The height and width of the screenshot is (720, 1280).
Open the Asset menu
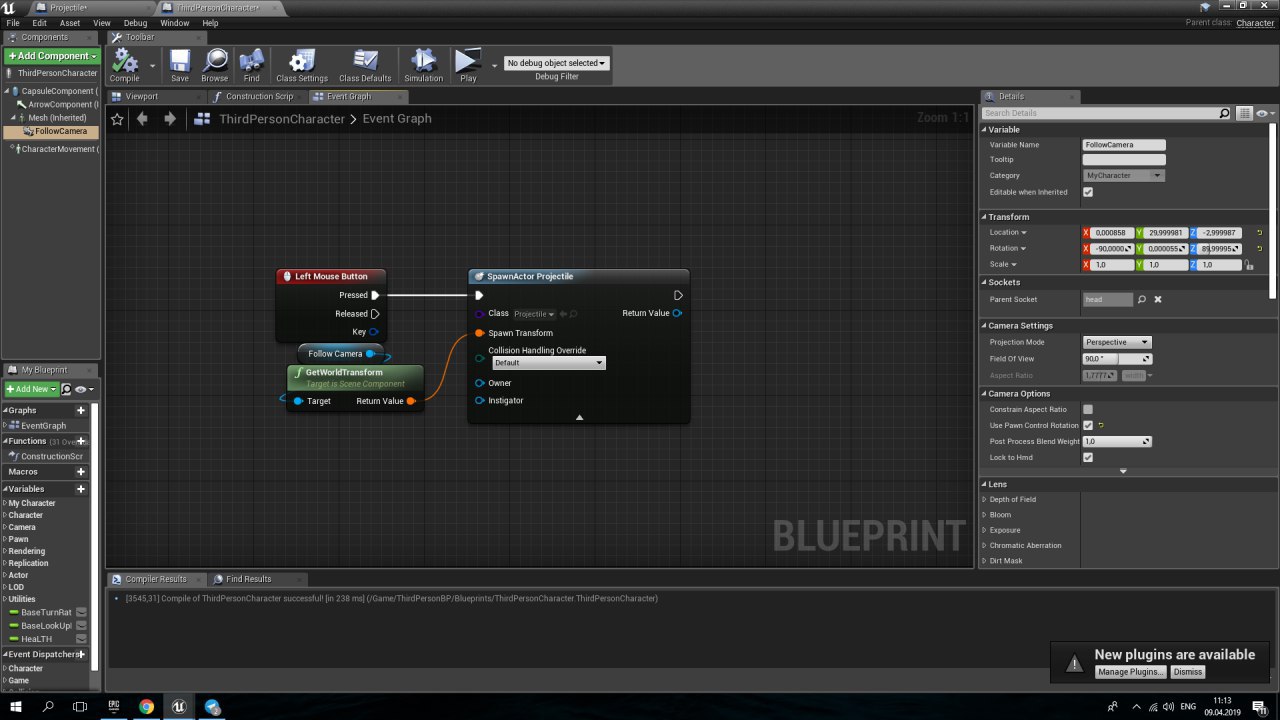coord(70,22)
